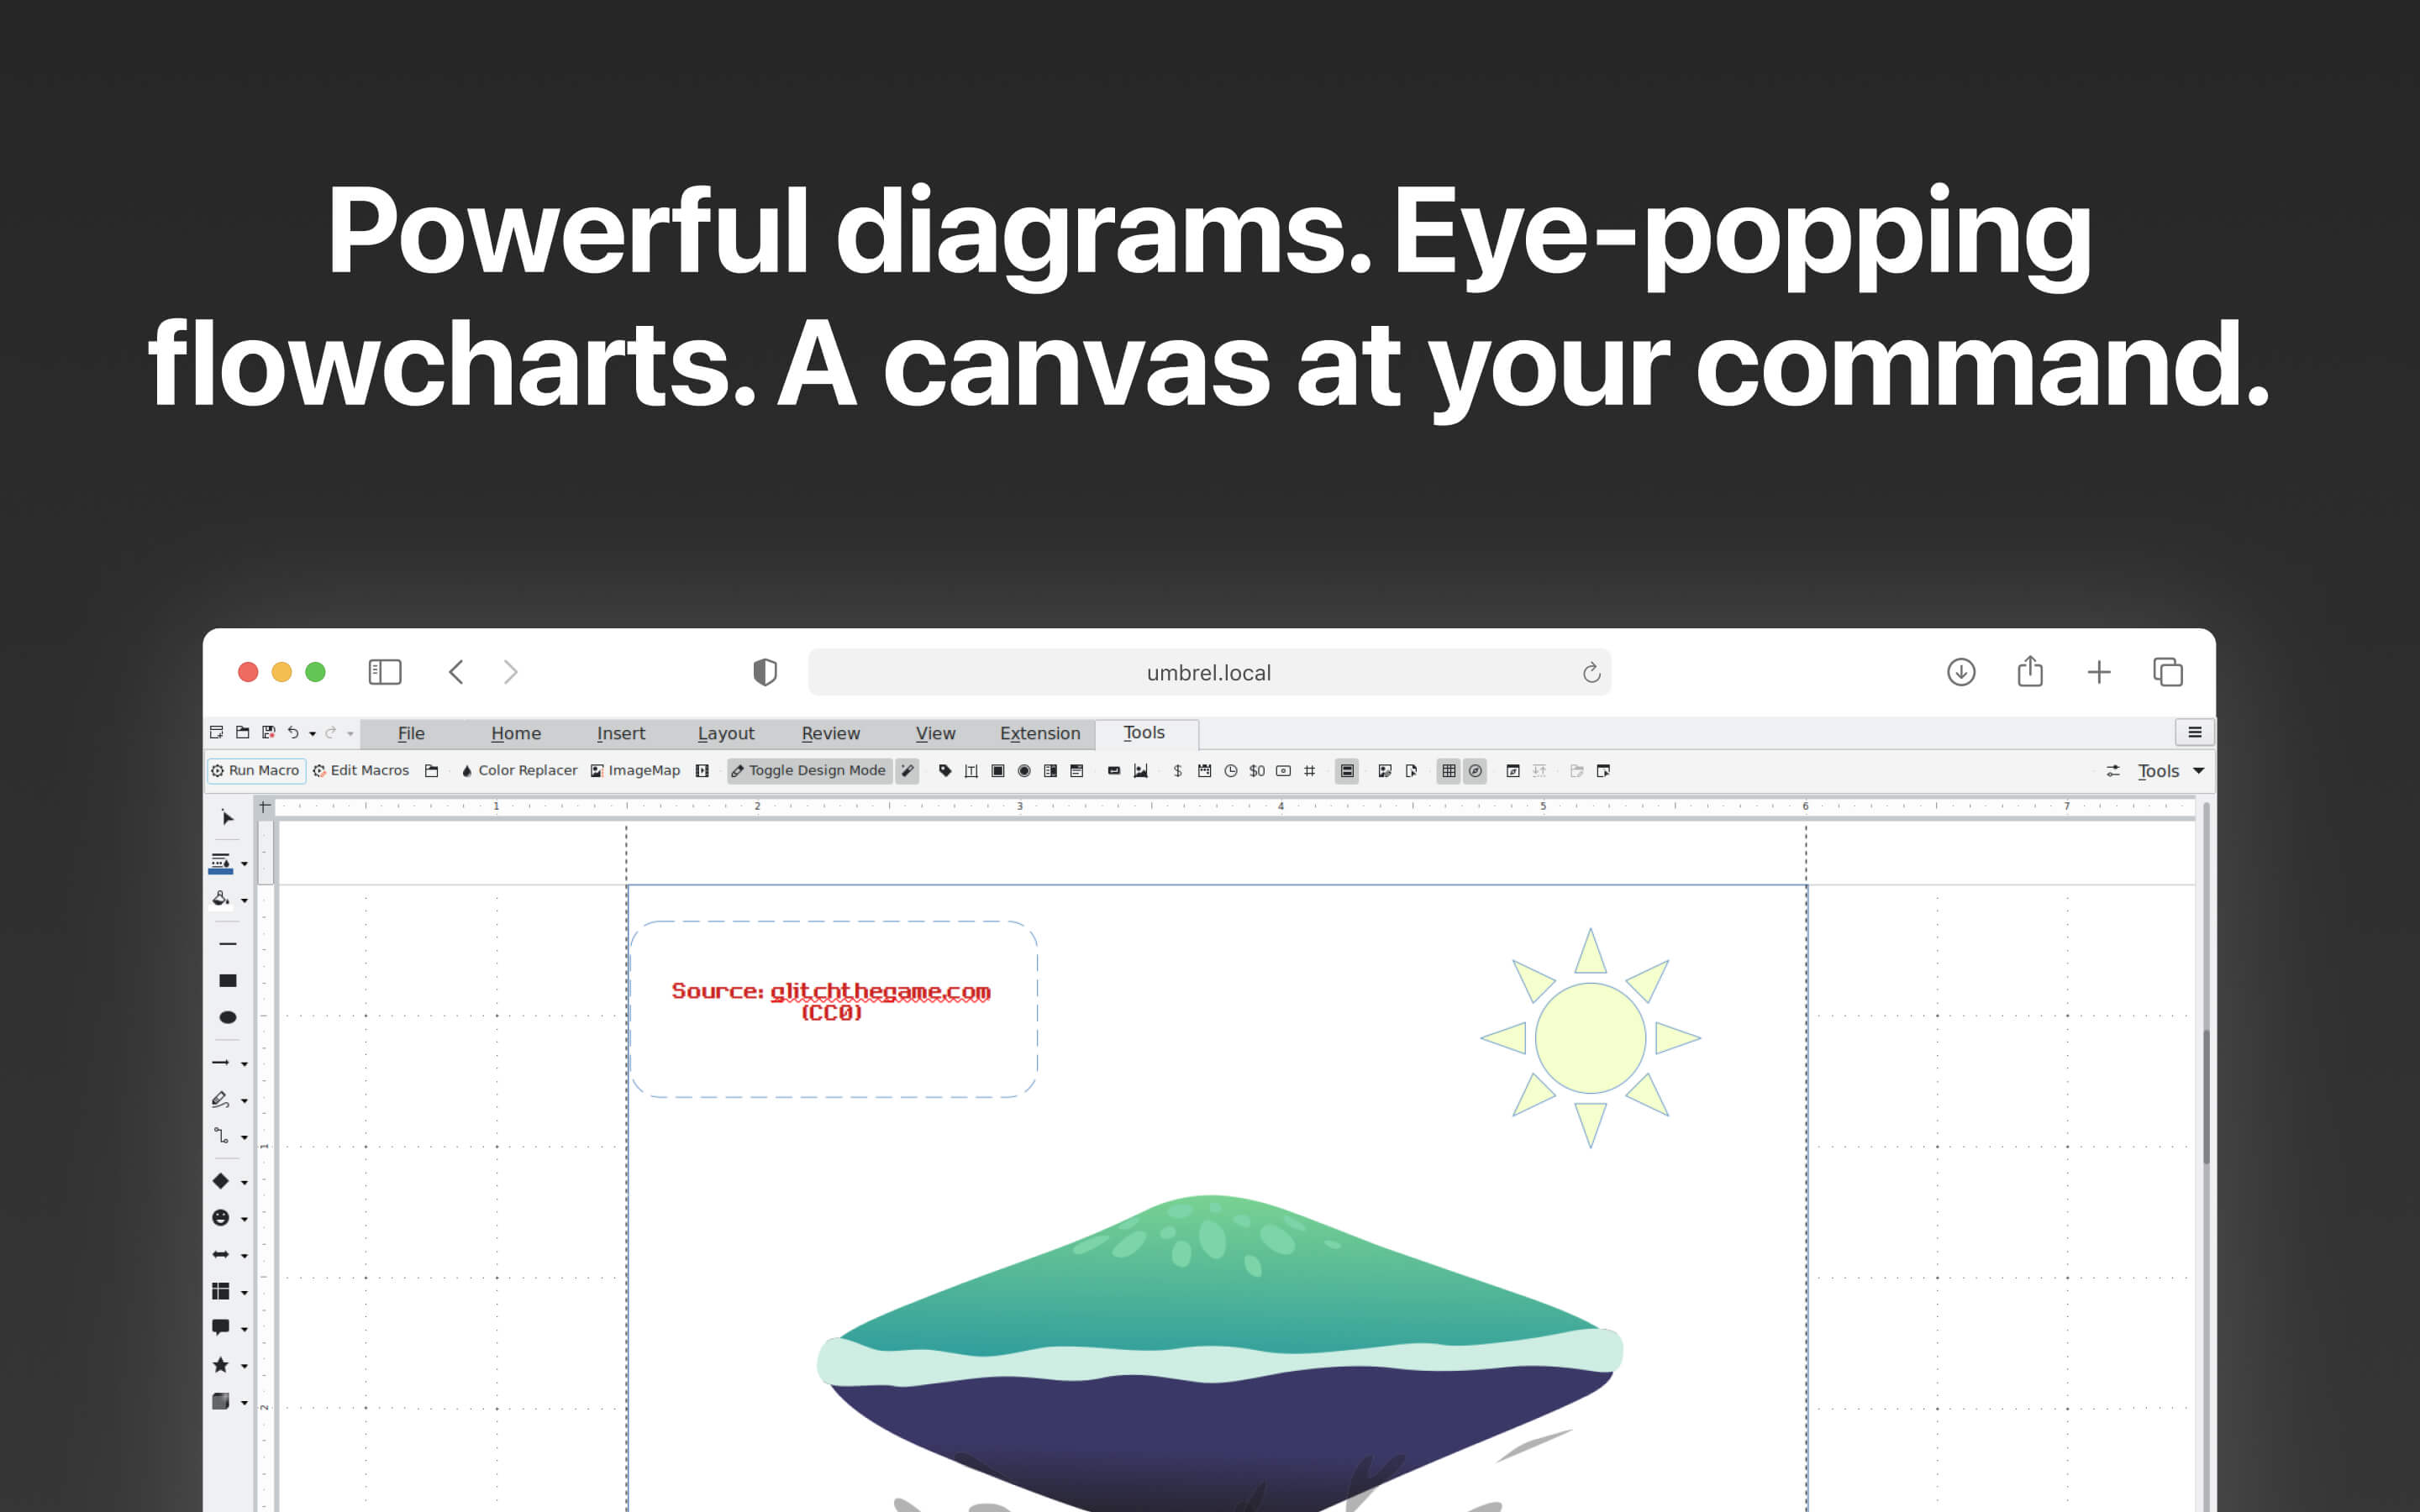Open the Tools dropdown at toolbar right

[2170, 771]
